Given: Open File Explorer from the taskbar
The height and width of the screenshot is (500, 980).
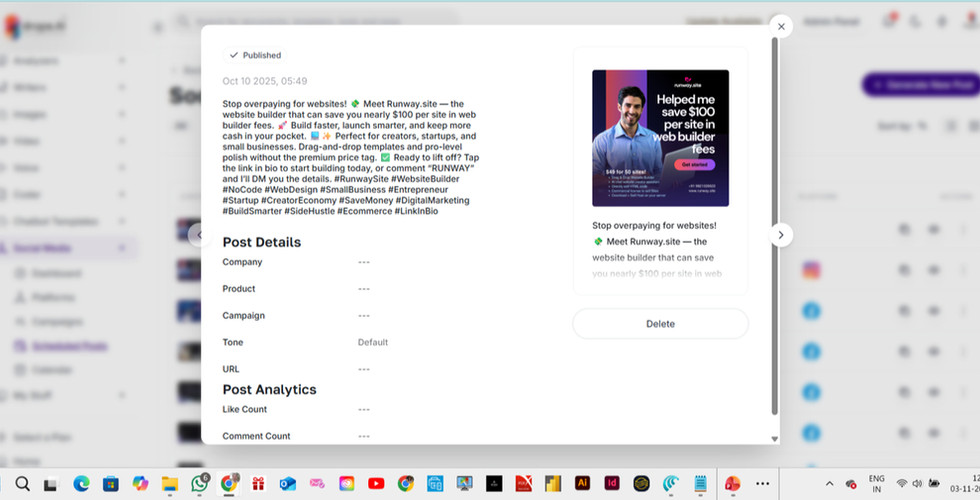Looking at the screenshot, I should 170,484.
